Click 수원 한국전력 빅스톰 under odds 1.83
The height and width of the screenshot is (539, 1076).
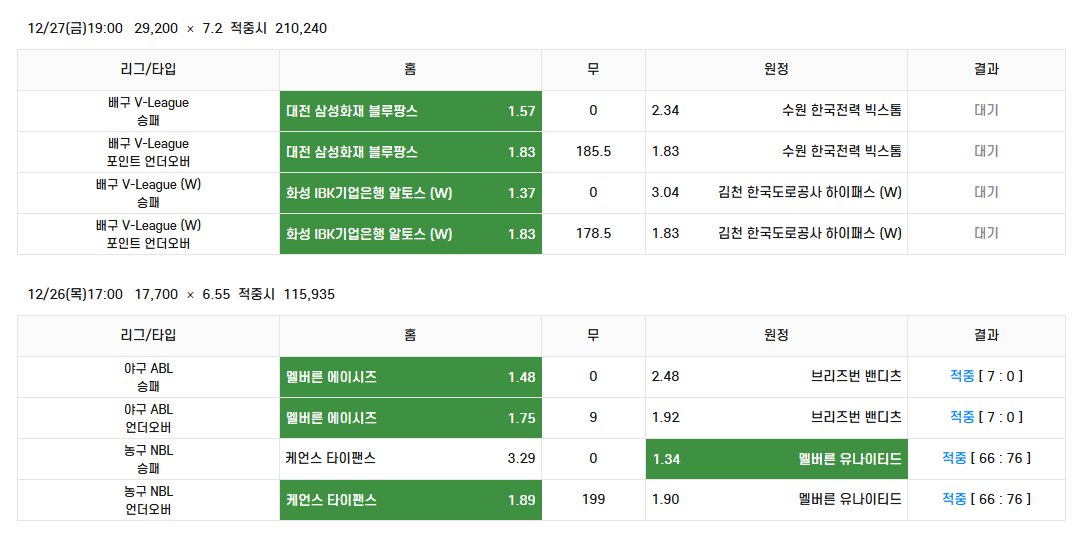[x=776, y=152]
